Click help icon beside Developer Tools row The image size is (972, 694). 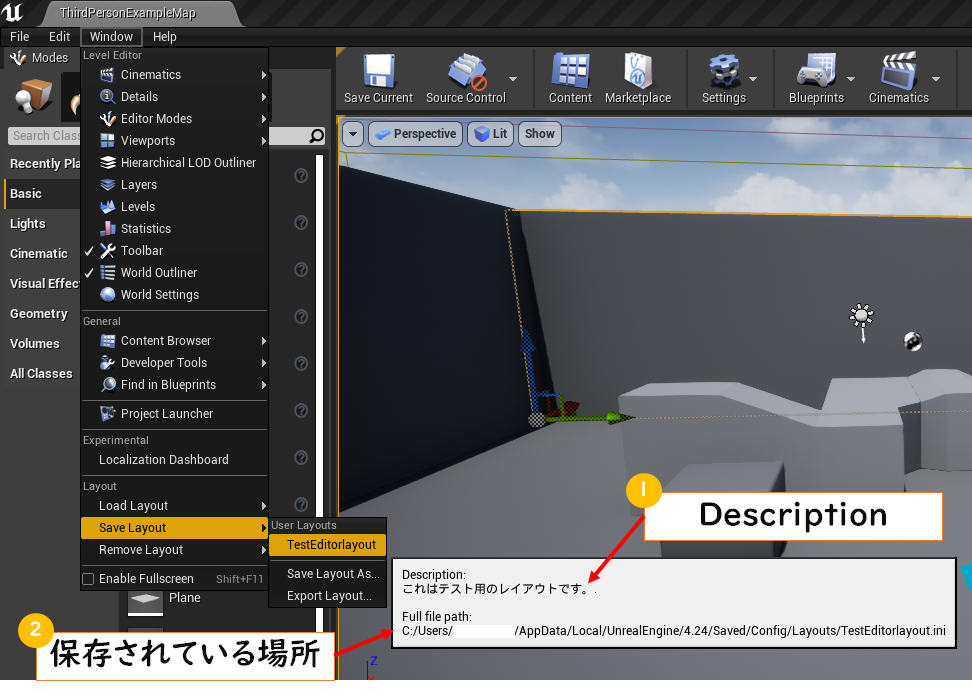pos(301,364)
